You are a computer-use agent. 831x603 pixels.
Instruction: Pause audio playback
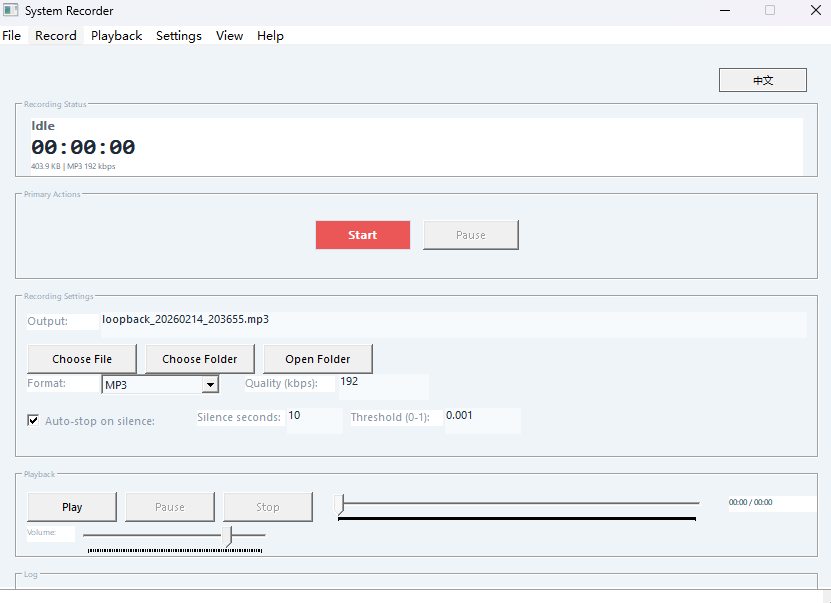pos(169,507)
